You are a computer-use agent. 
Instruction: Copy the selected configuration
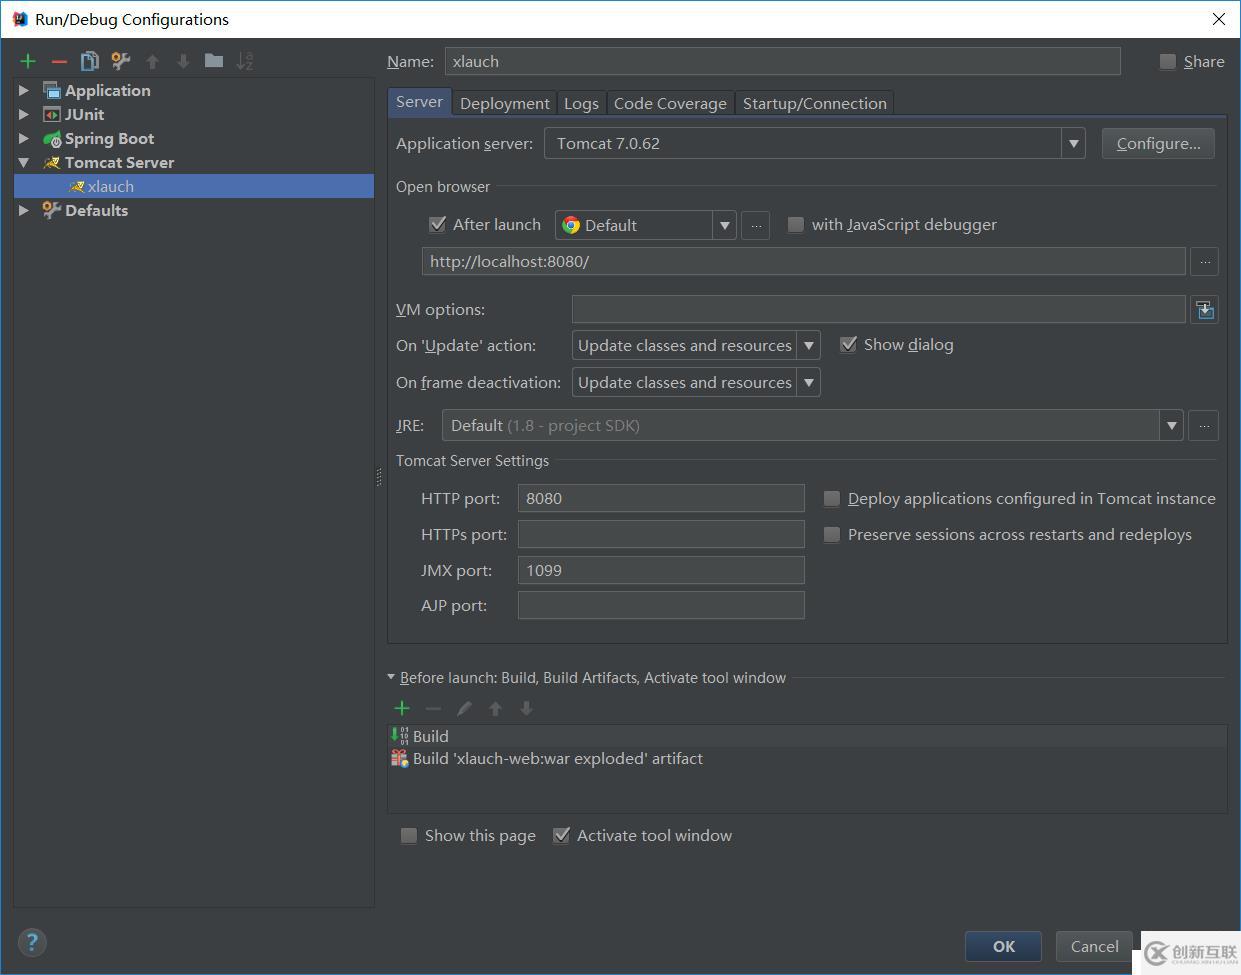[x=89, y=60]
